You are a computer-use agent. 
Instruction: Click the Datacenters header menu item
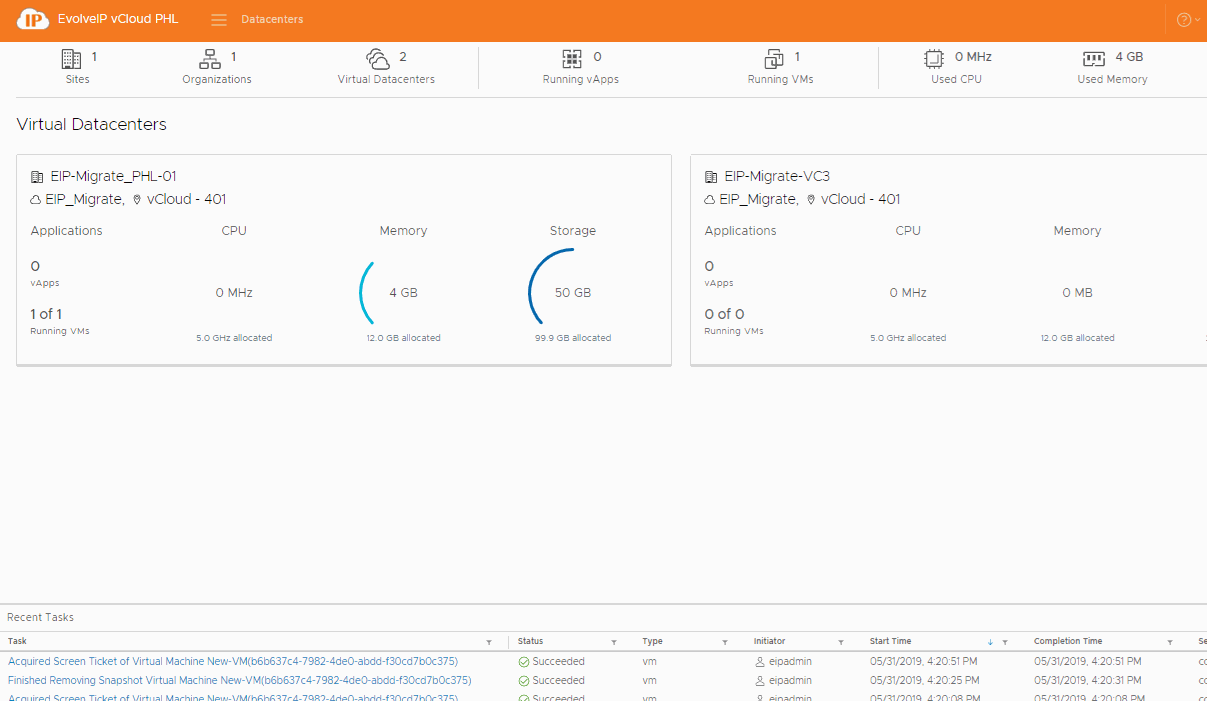pos(272,20)
